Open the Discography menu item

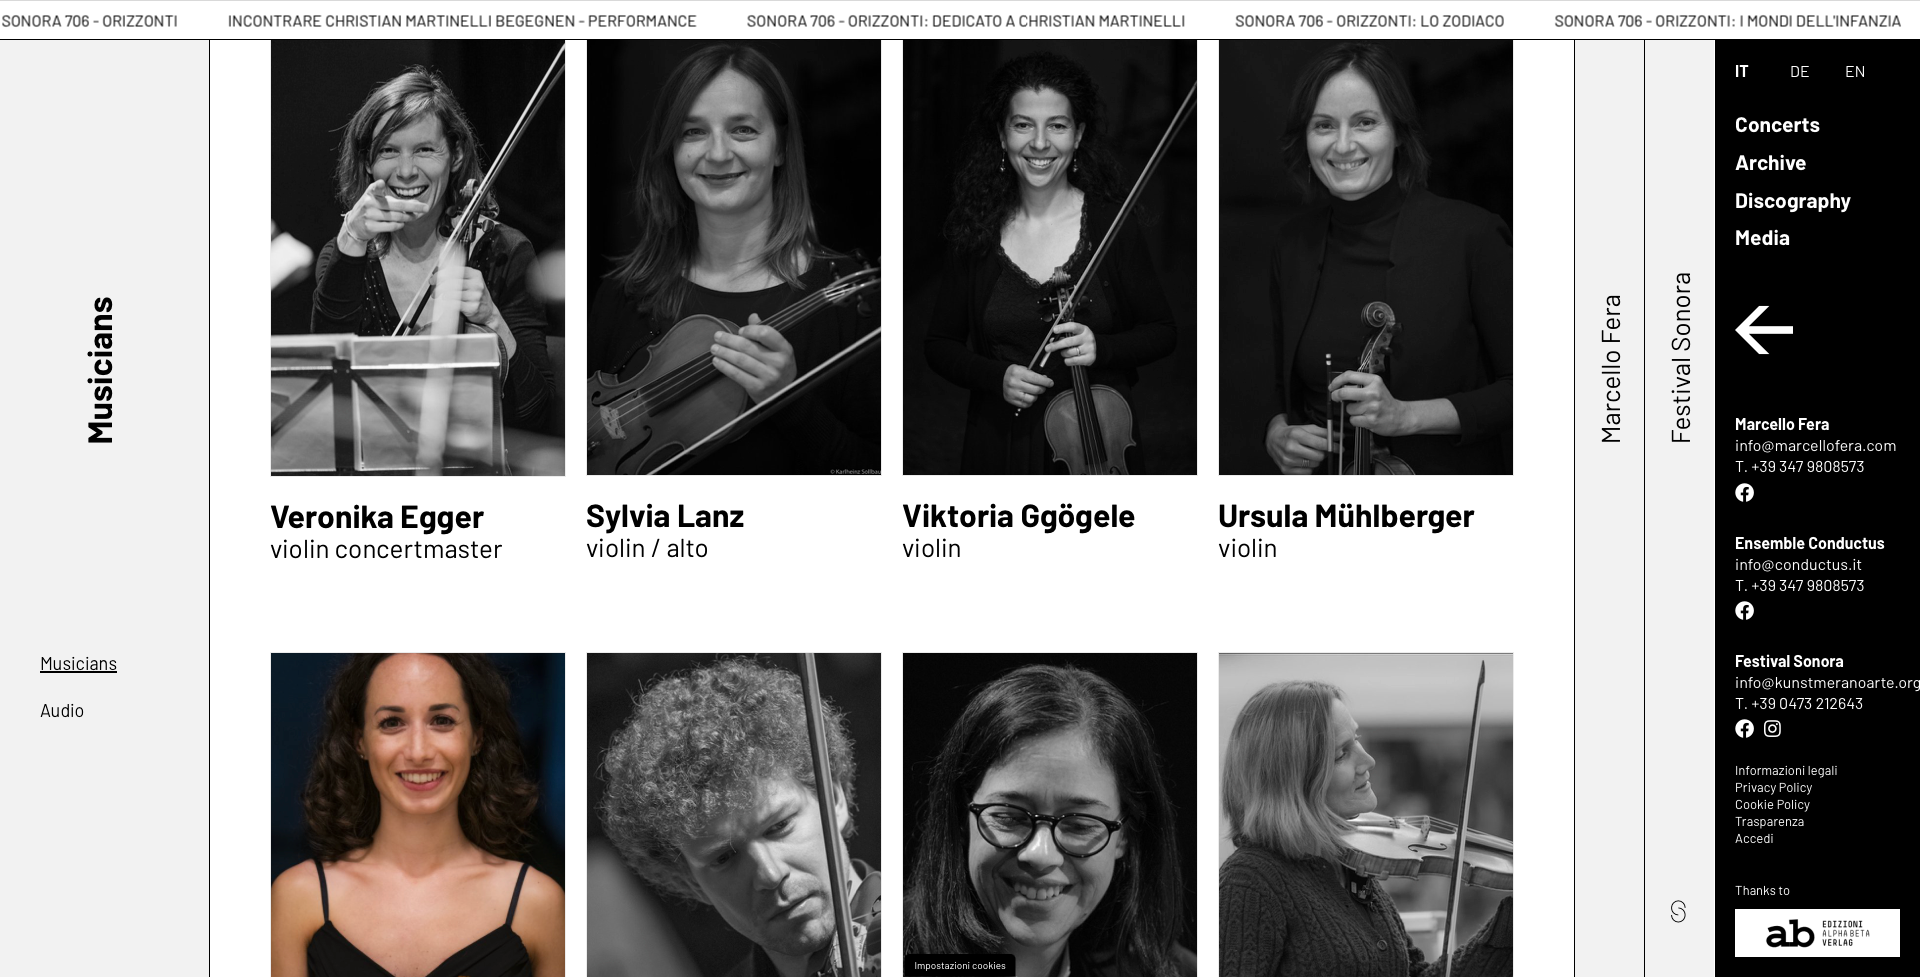coord(1792,201)
